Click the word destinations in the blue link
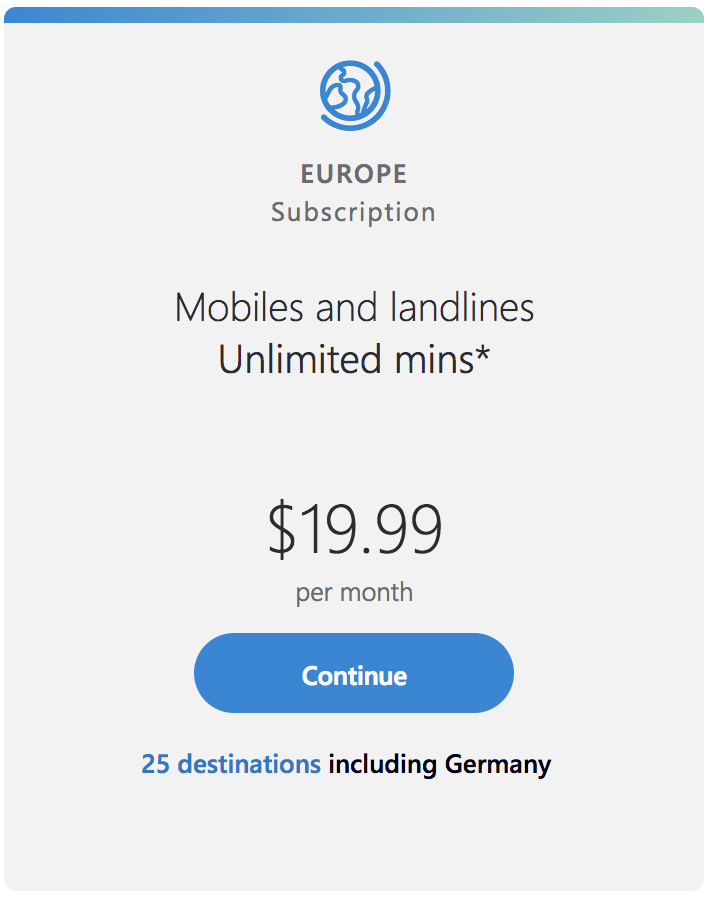707x899 pixels. coord(249,765)
